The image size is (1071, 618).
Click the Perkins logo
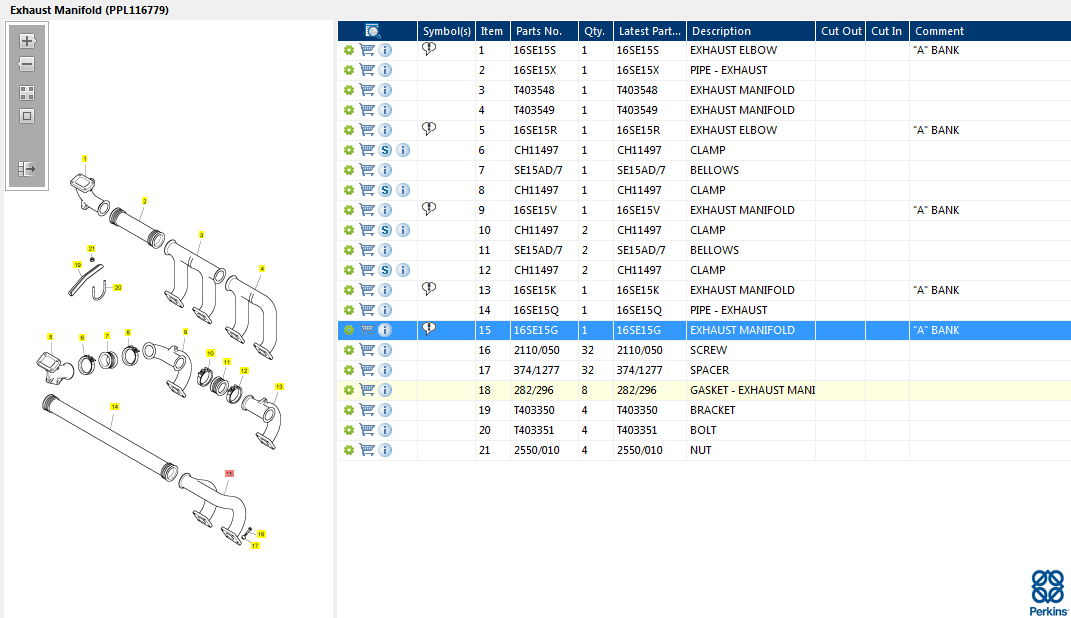(1047, 592)
